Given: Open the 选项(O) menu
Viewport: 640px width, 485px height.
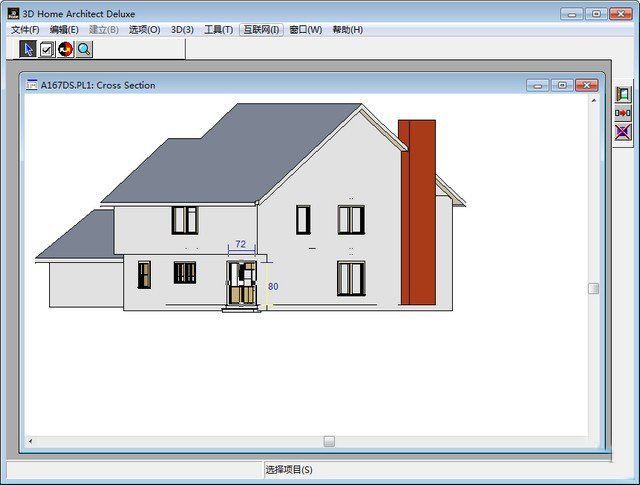Looking at the screenshot, I should [x=144, y=30].
